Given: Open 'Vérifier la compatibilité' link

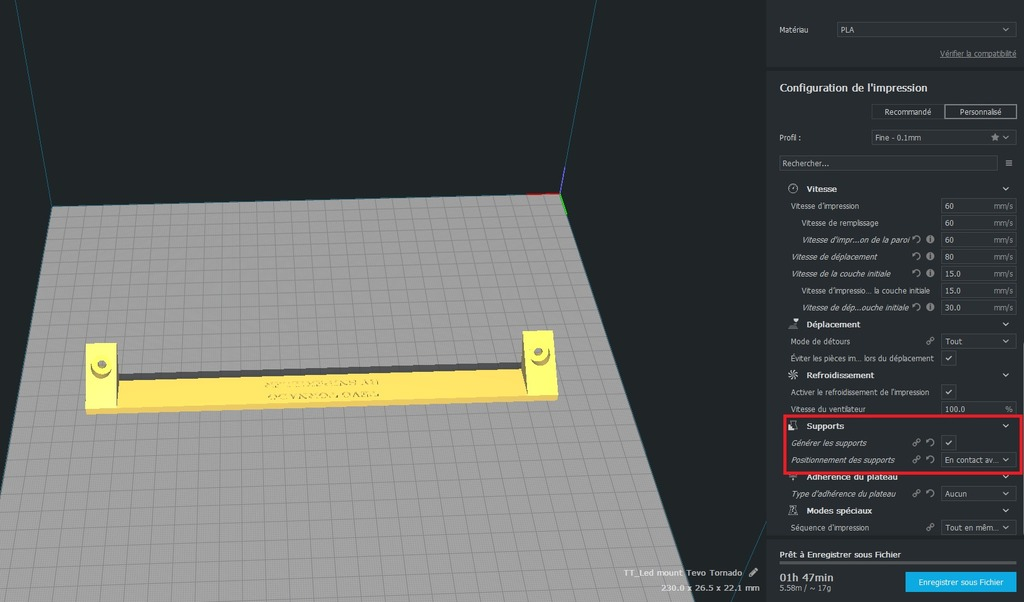Looking at the screenshot, I should coord(978,54).
